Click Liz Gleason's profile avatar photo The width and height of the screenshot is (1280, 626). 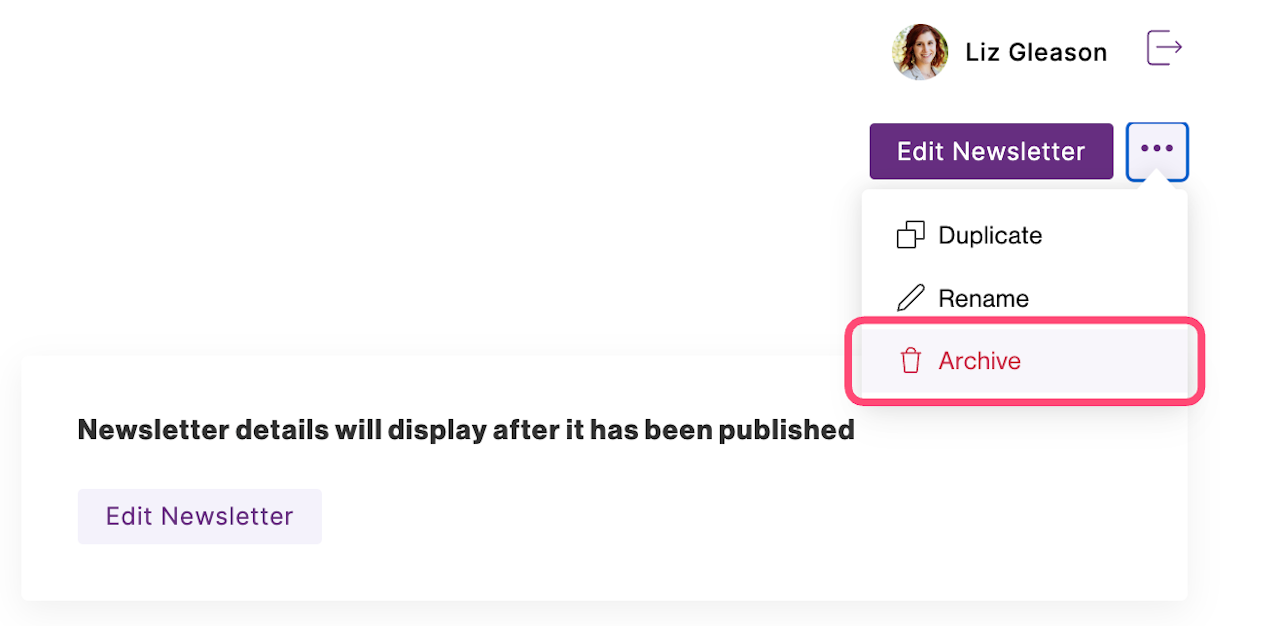(919, 52)
